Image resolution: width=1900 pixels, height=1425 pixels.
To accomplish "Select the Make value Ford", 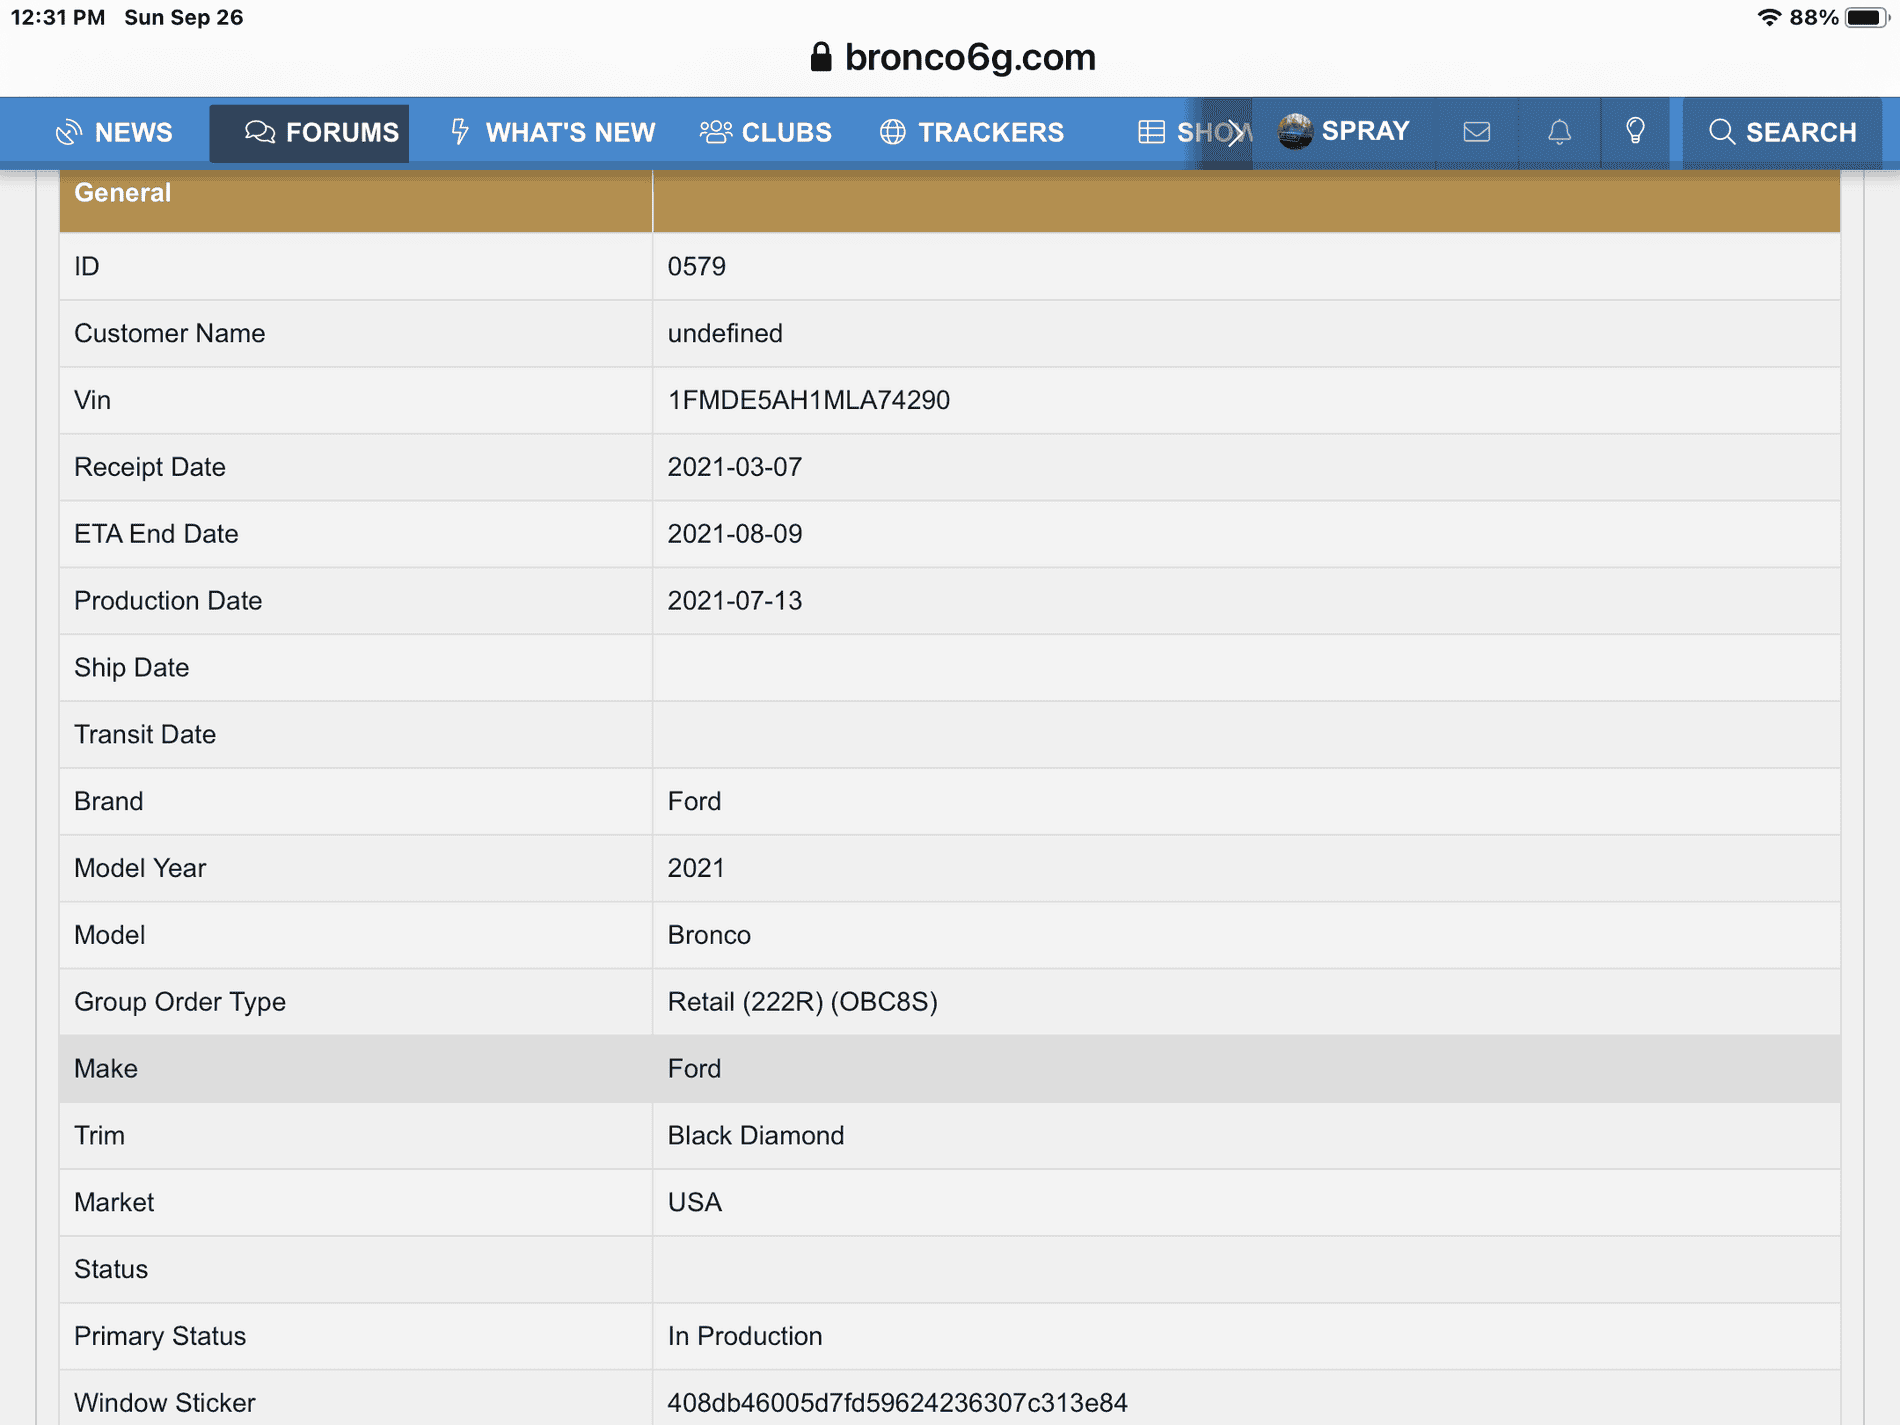I will pos(694,1069).
